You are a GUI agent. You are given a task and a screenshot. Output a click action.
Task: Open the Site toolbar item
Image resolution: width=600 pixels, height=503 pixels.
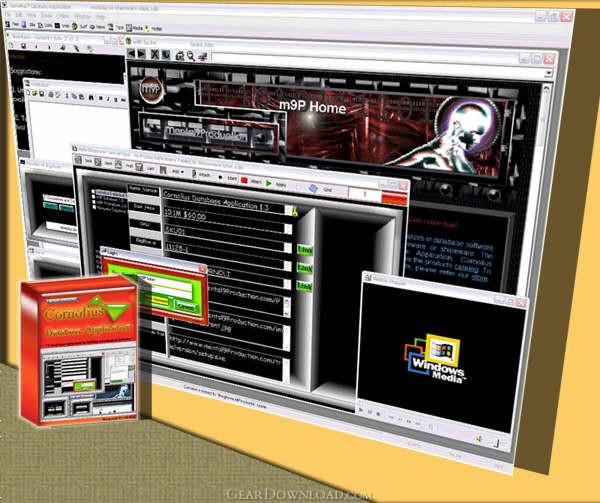[x=29, y=25]
